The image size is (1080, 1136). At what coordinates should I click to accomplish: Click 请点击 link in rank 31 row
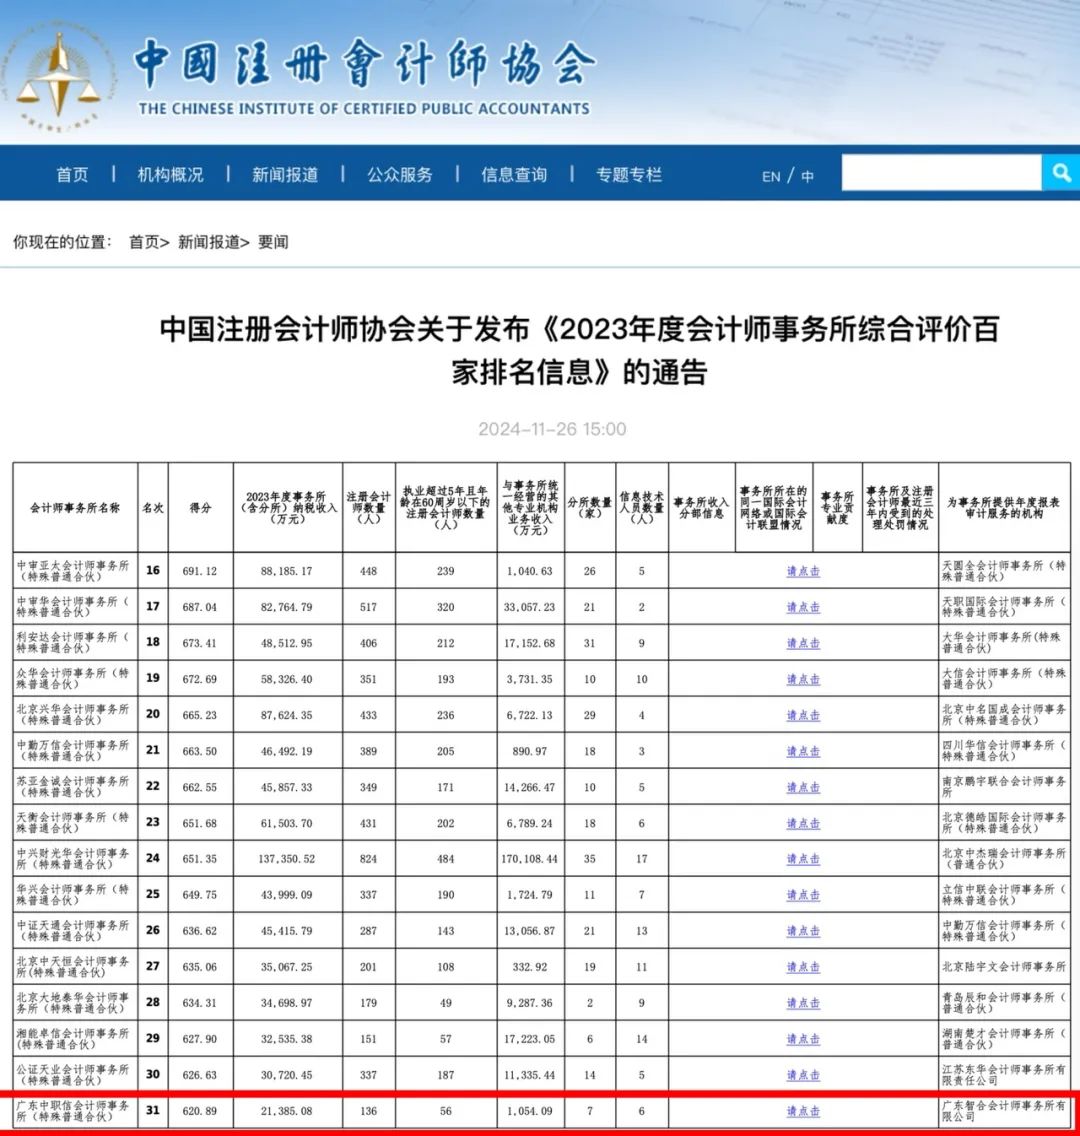[x=803, y=1110]
